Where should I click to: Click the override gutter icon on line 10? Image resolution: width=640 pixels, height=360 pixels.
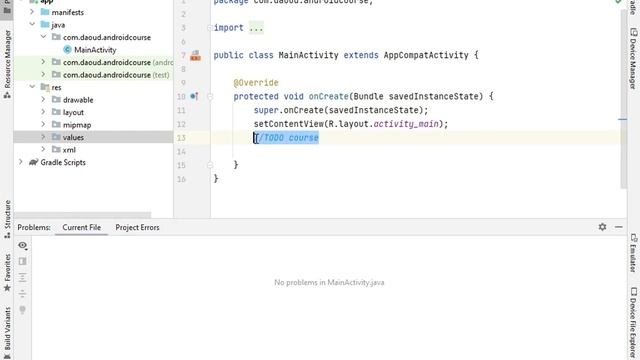click(x=194, y=96)
